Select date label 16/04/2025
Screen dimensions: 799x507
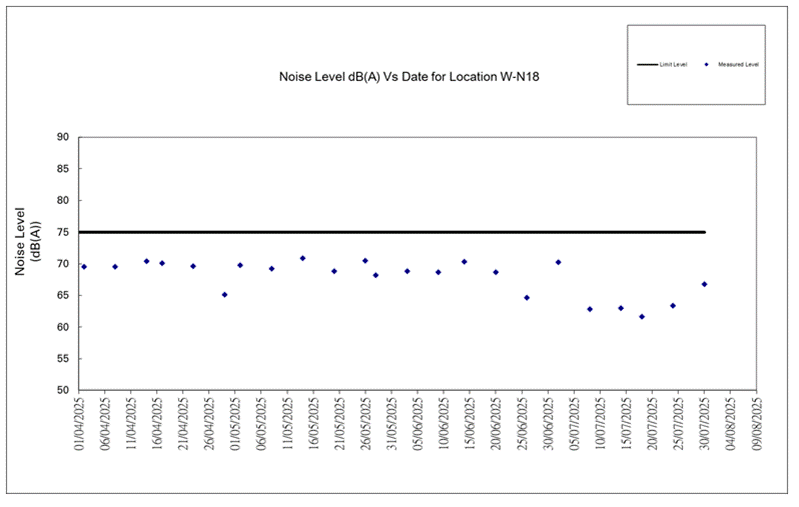(157, 424)
